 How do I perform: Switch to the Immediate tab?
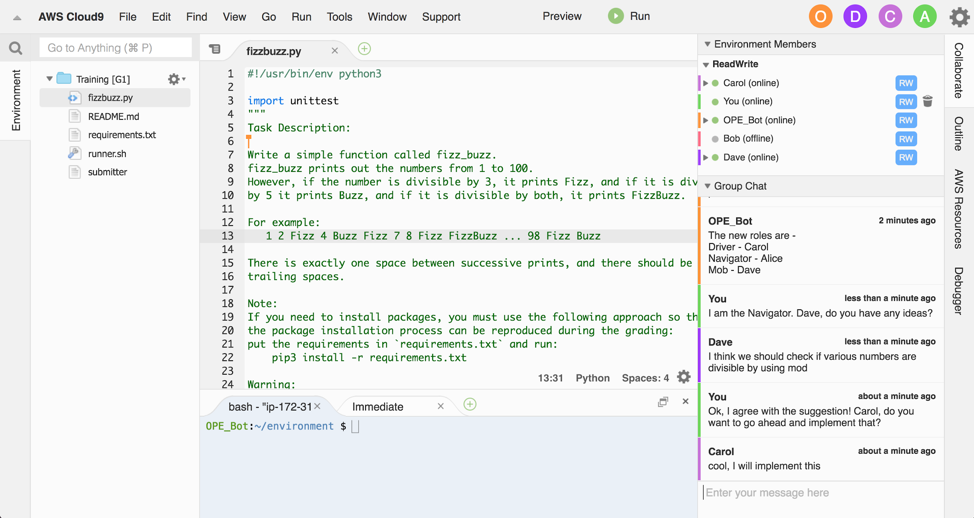pyautogui.click(x=378, y=406)
